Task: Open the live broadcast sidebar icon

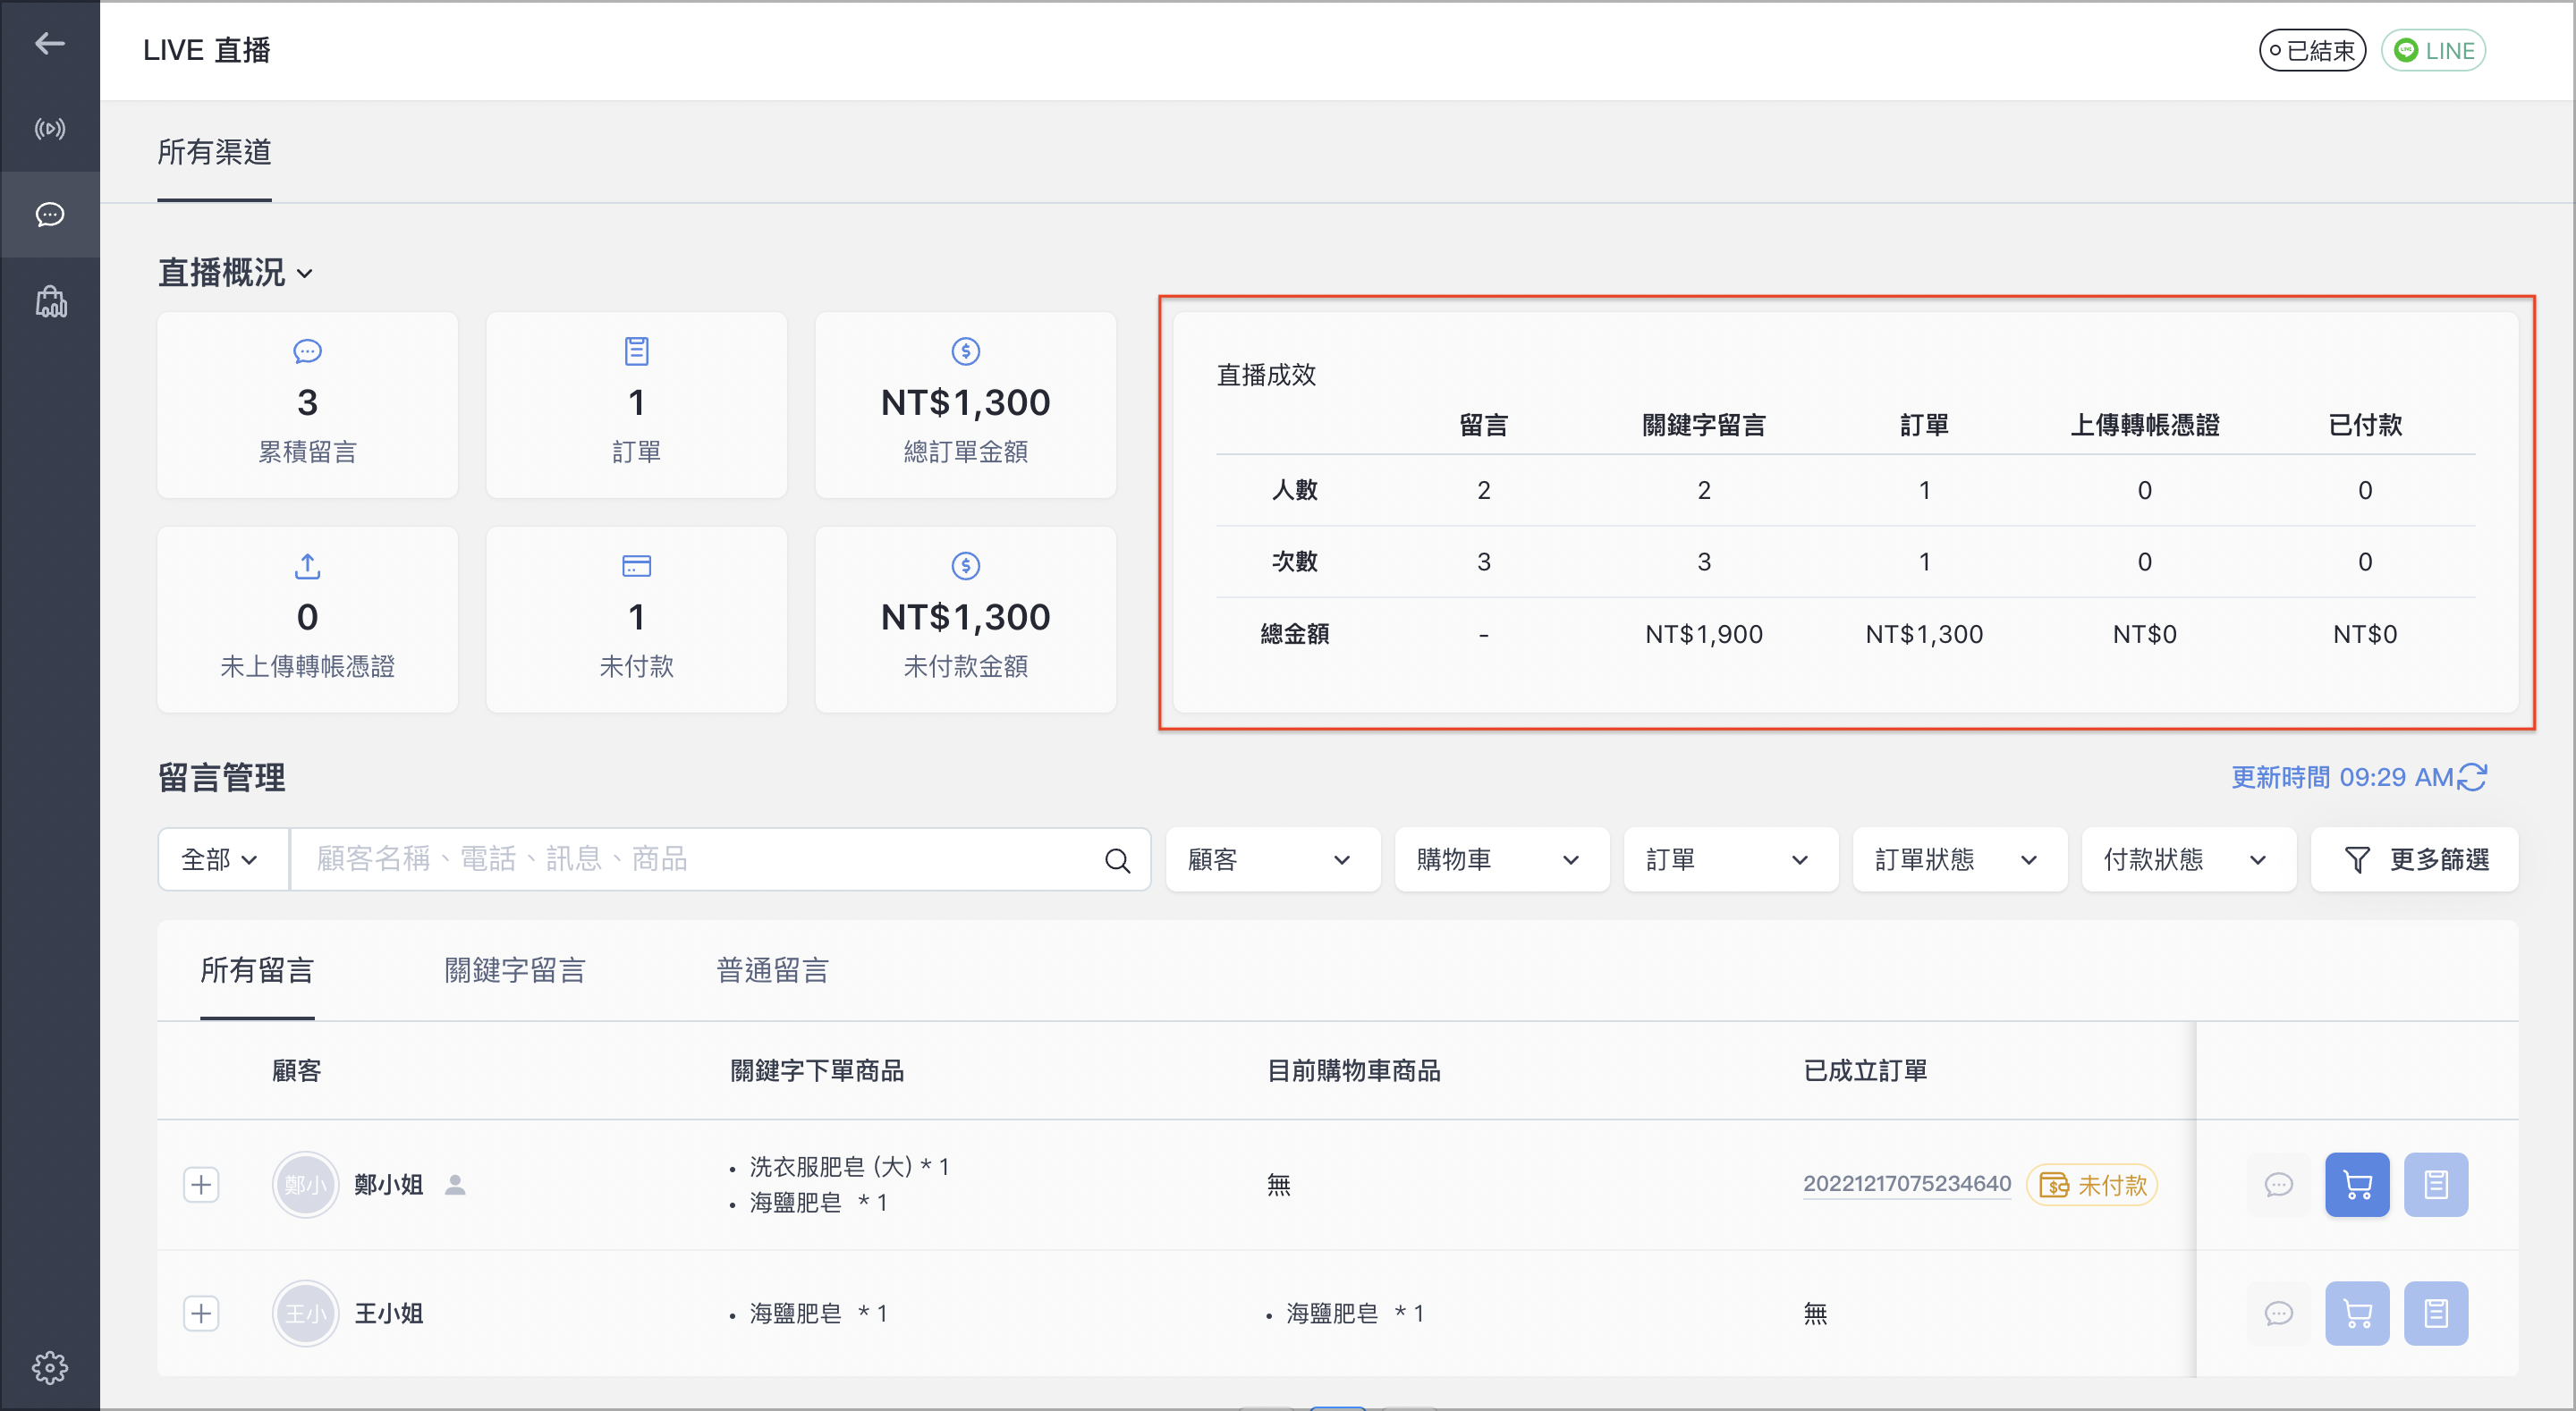Action: tap(49, 129)
